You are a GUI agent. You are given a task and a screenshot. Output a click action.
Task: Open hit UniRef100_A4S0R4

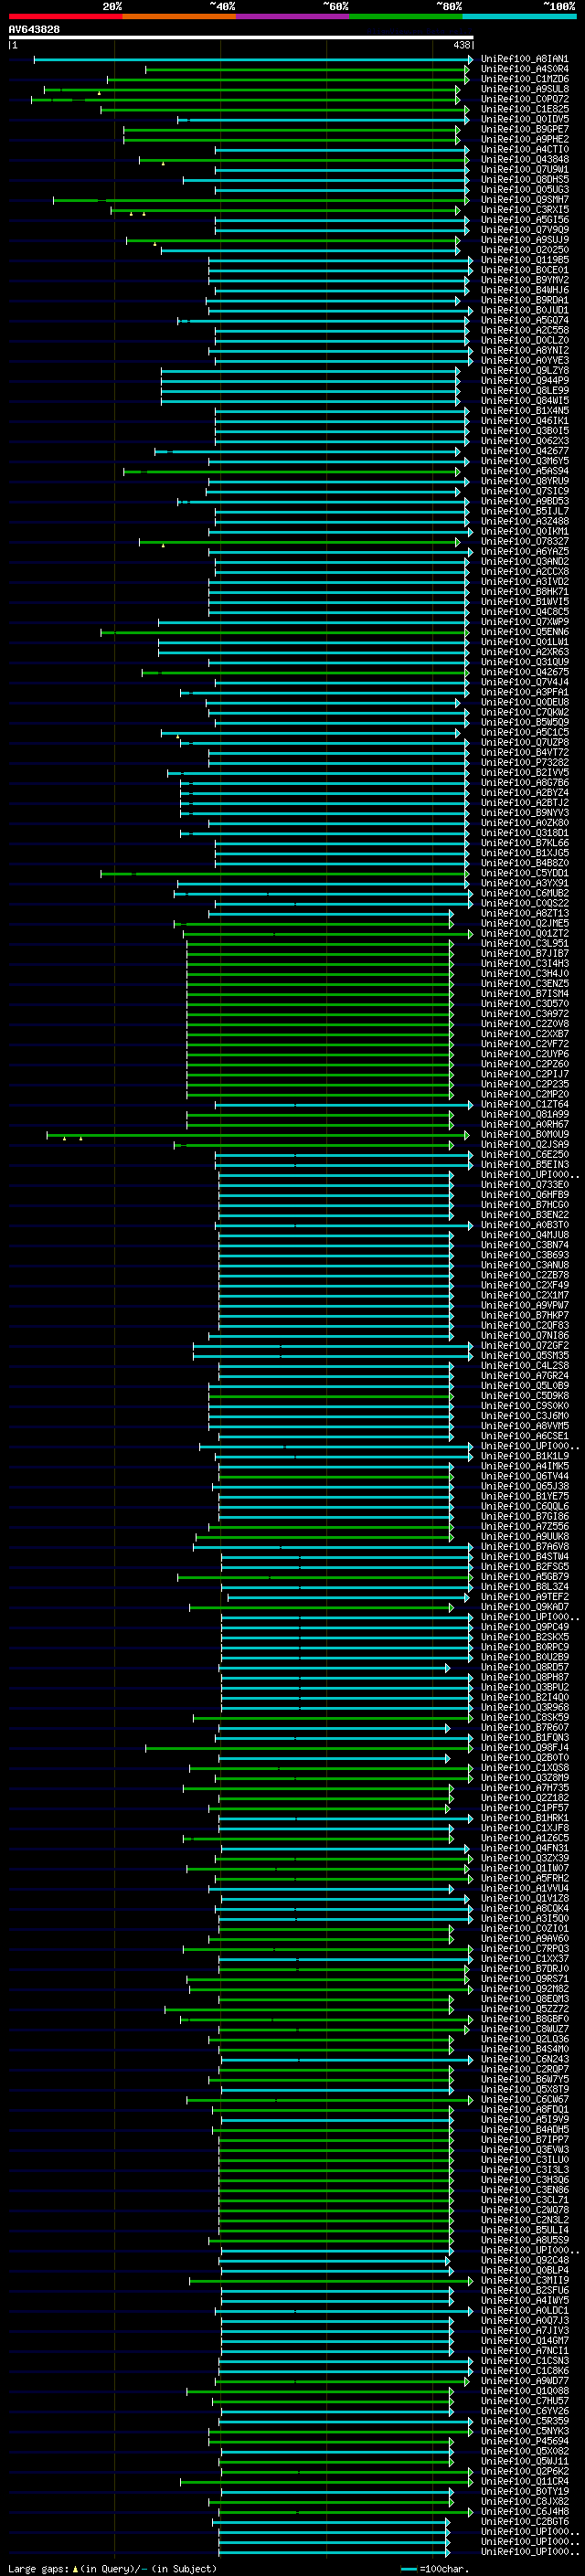click(524, 69)
